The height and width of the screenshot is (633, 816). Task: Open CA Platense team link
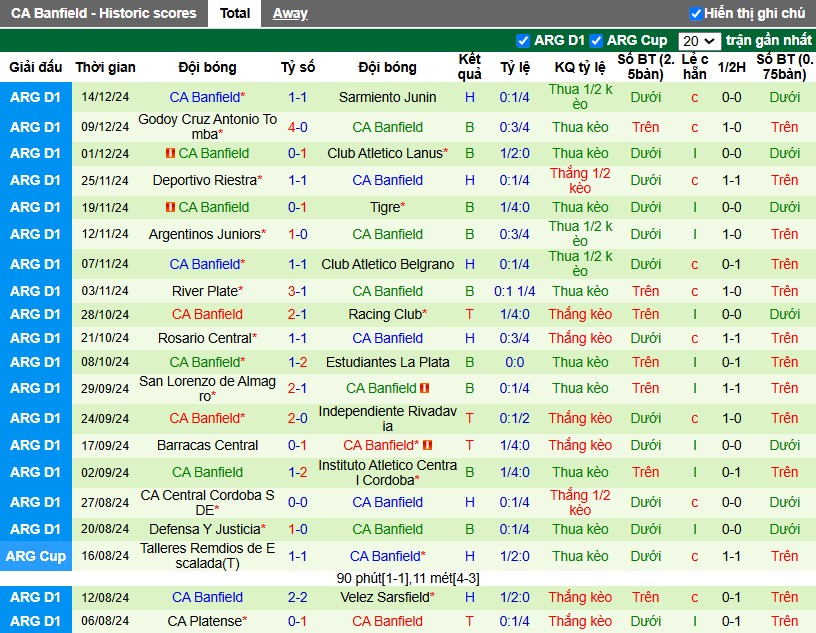pos(205,622)
